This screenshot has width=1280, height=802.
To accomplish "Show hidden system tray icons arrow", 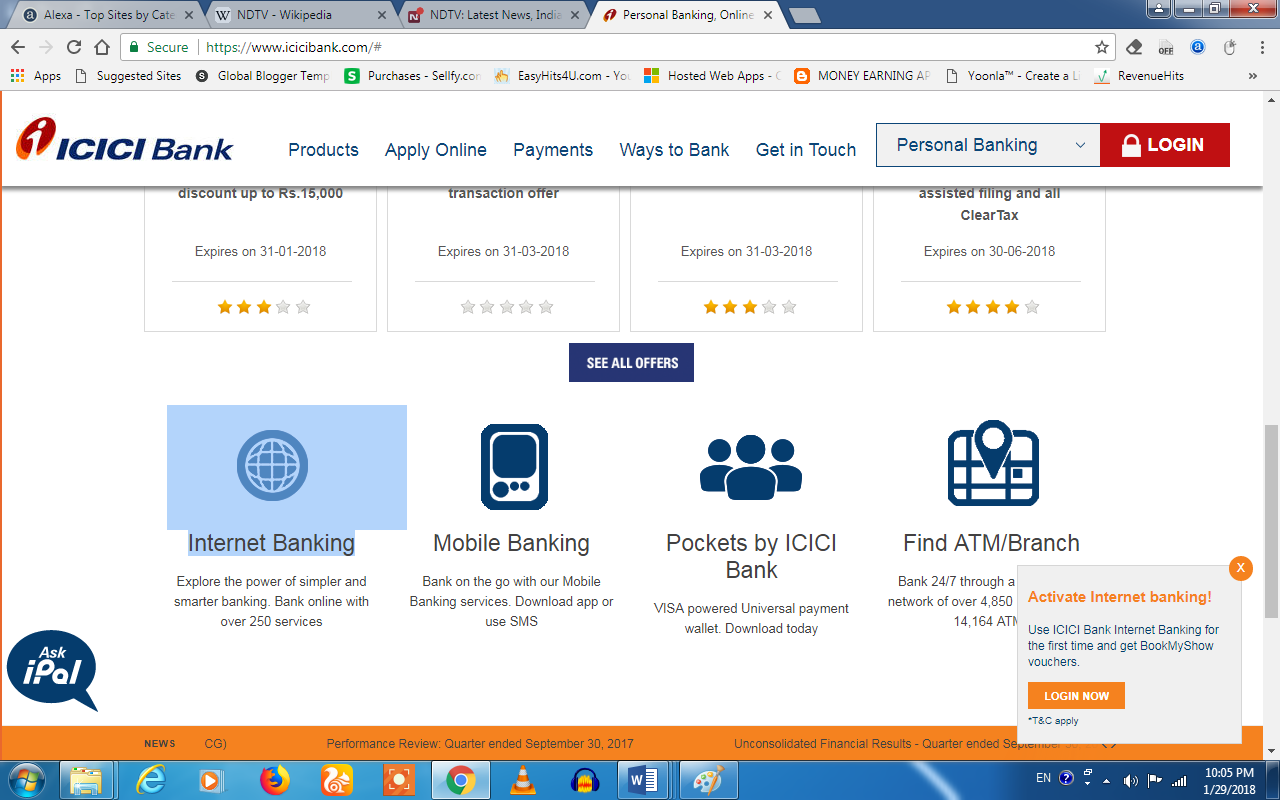I will tap(1106, 780).
